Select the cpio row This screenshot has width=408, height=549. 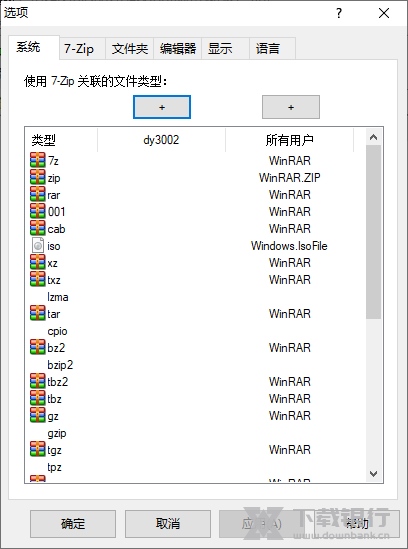[195, 331]
